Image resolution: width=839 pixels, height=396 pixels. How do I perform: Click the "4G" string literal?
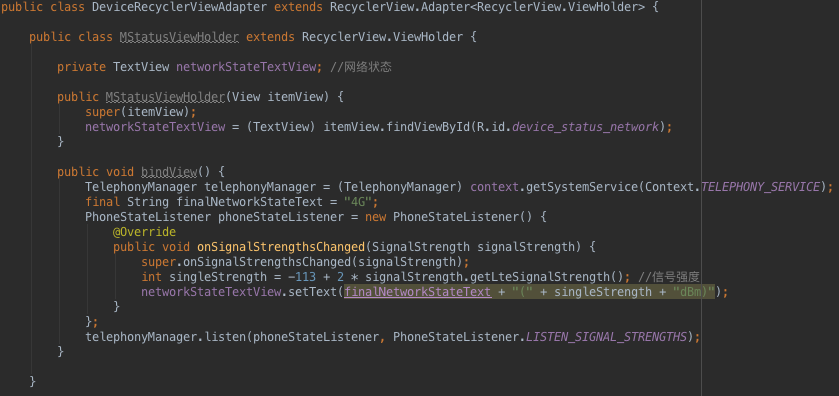[x=357, y=202]
